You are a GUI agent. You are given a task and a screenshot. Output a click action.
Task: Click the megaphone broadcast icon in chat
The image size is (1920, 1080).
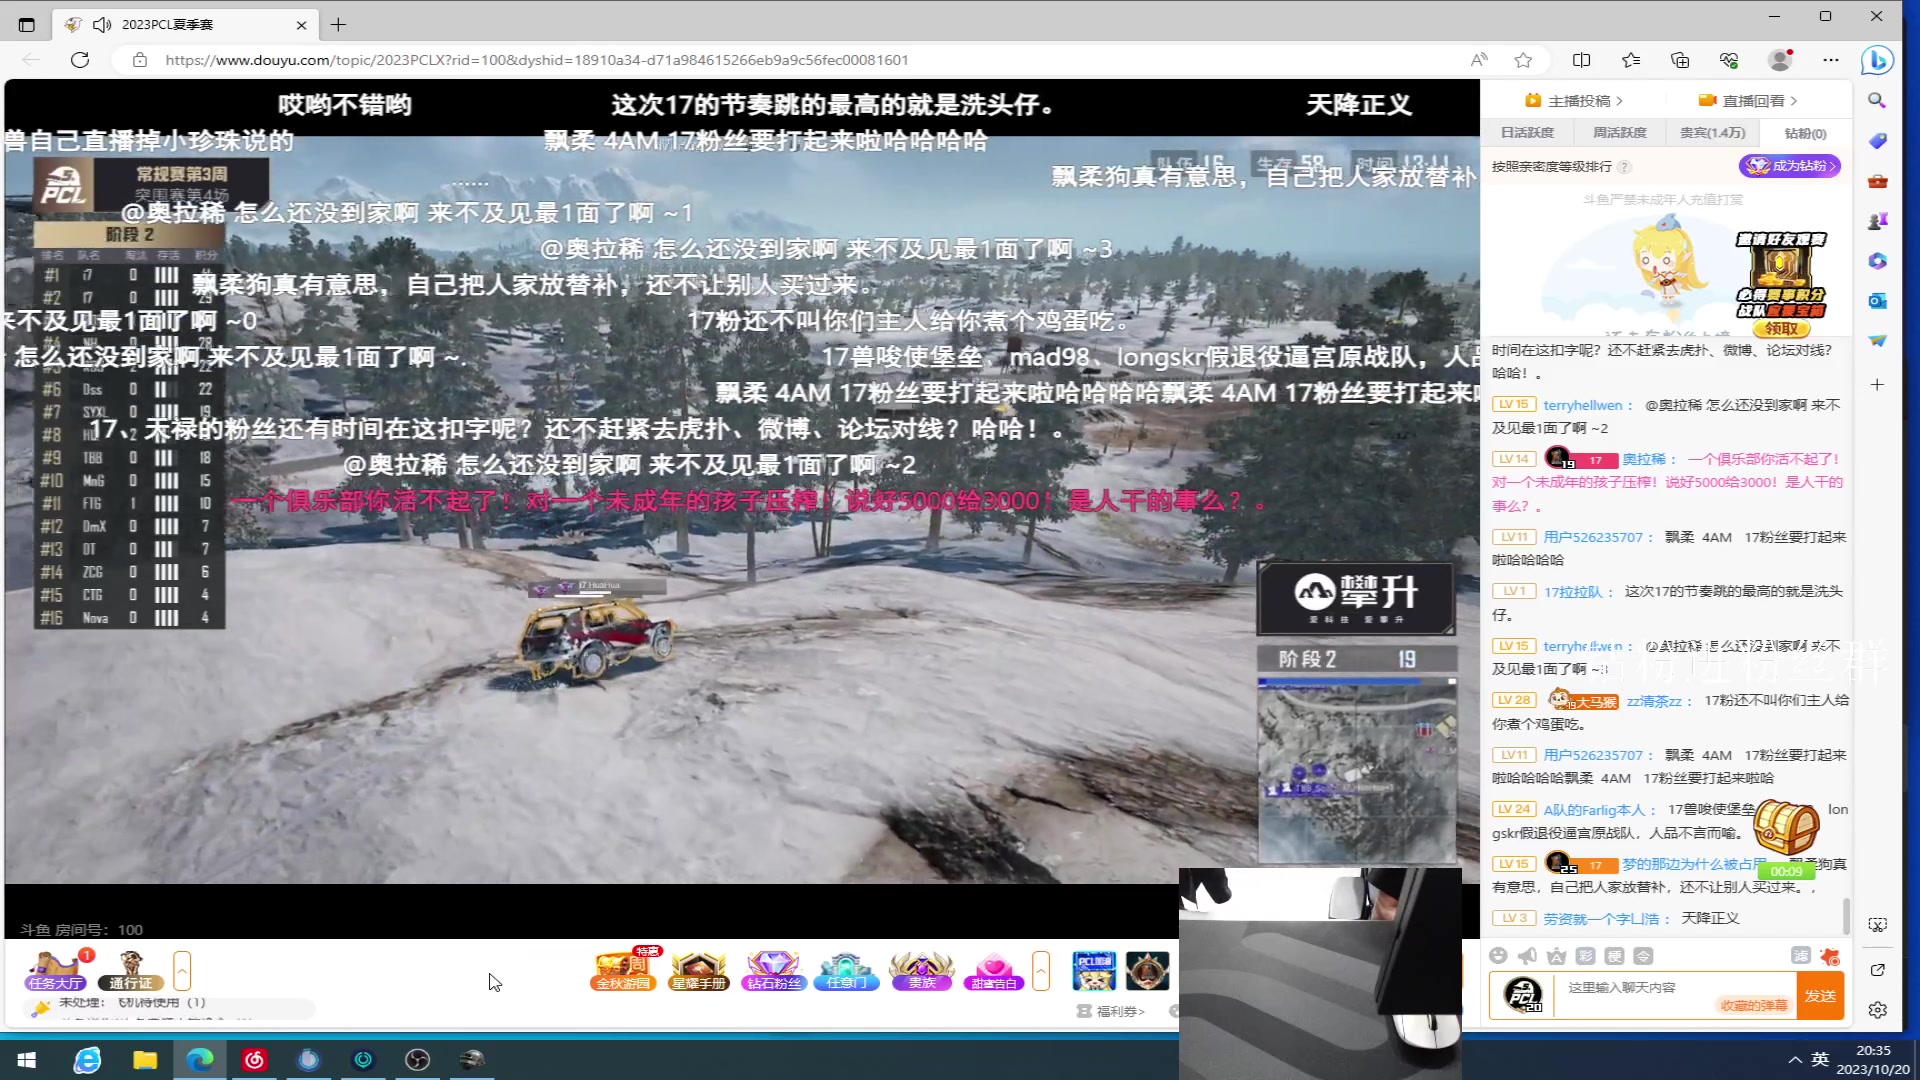[x=1527, y=956]
